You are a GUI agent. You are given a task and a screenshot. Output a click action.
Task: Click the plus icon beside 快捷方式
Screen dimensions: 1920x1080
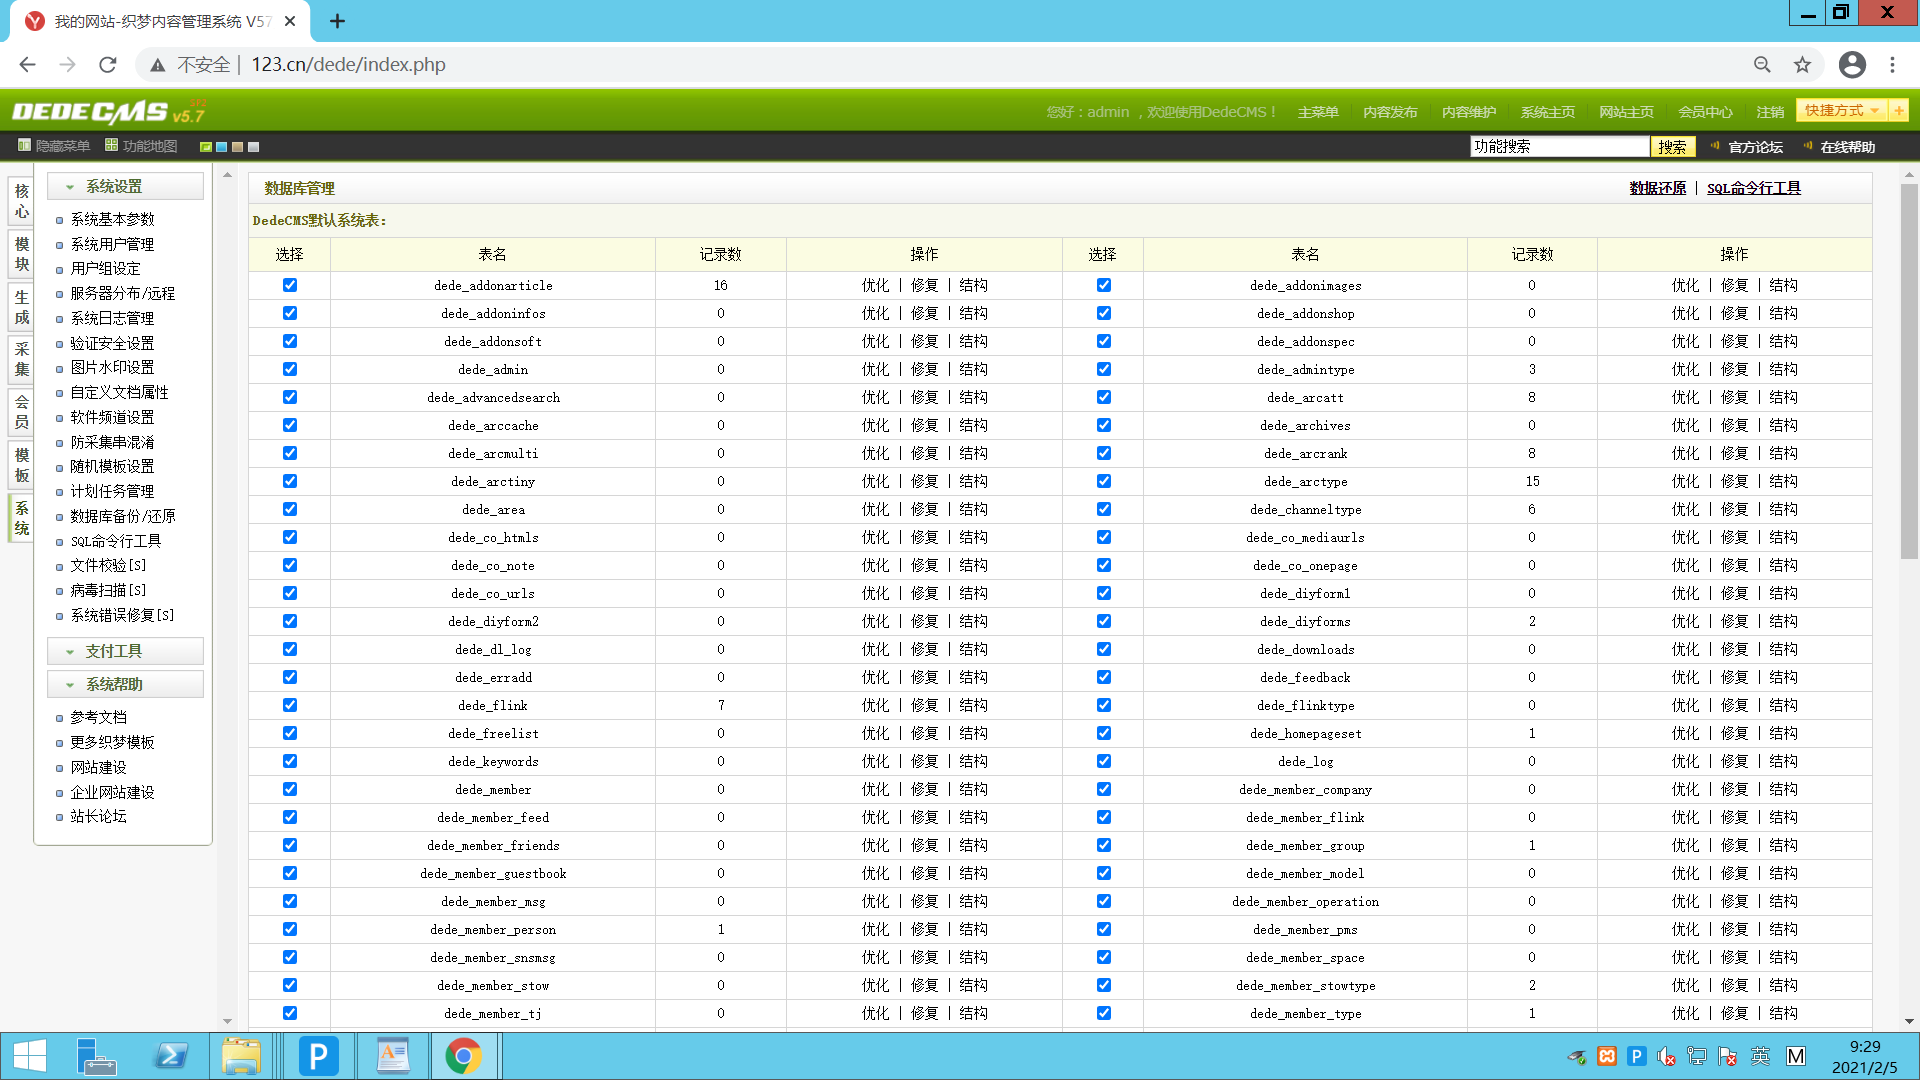[x=1898, y=111]
